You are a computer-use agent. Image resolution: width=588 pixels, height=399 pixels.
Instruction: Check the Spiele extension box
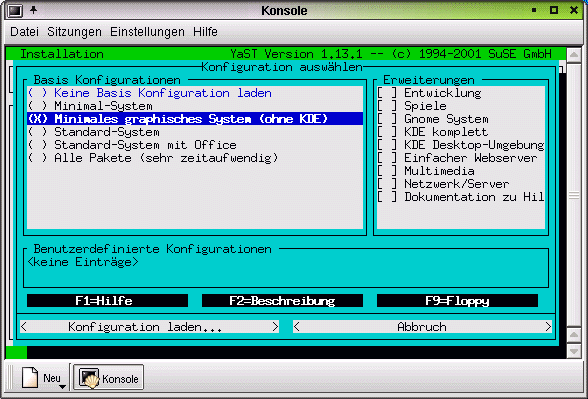point(387,106)
